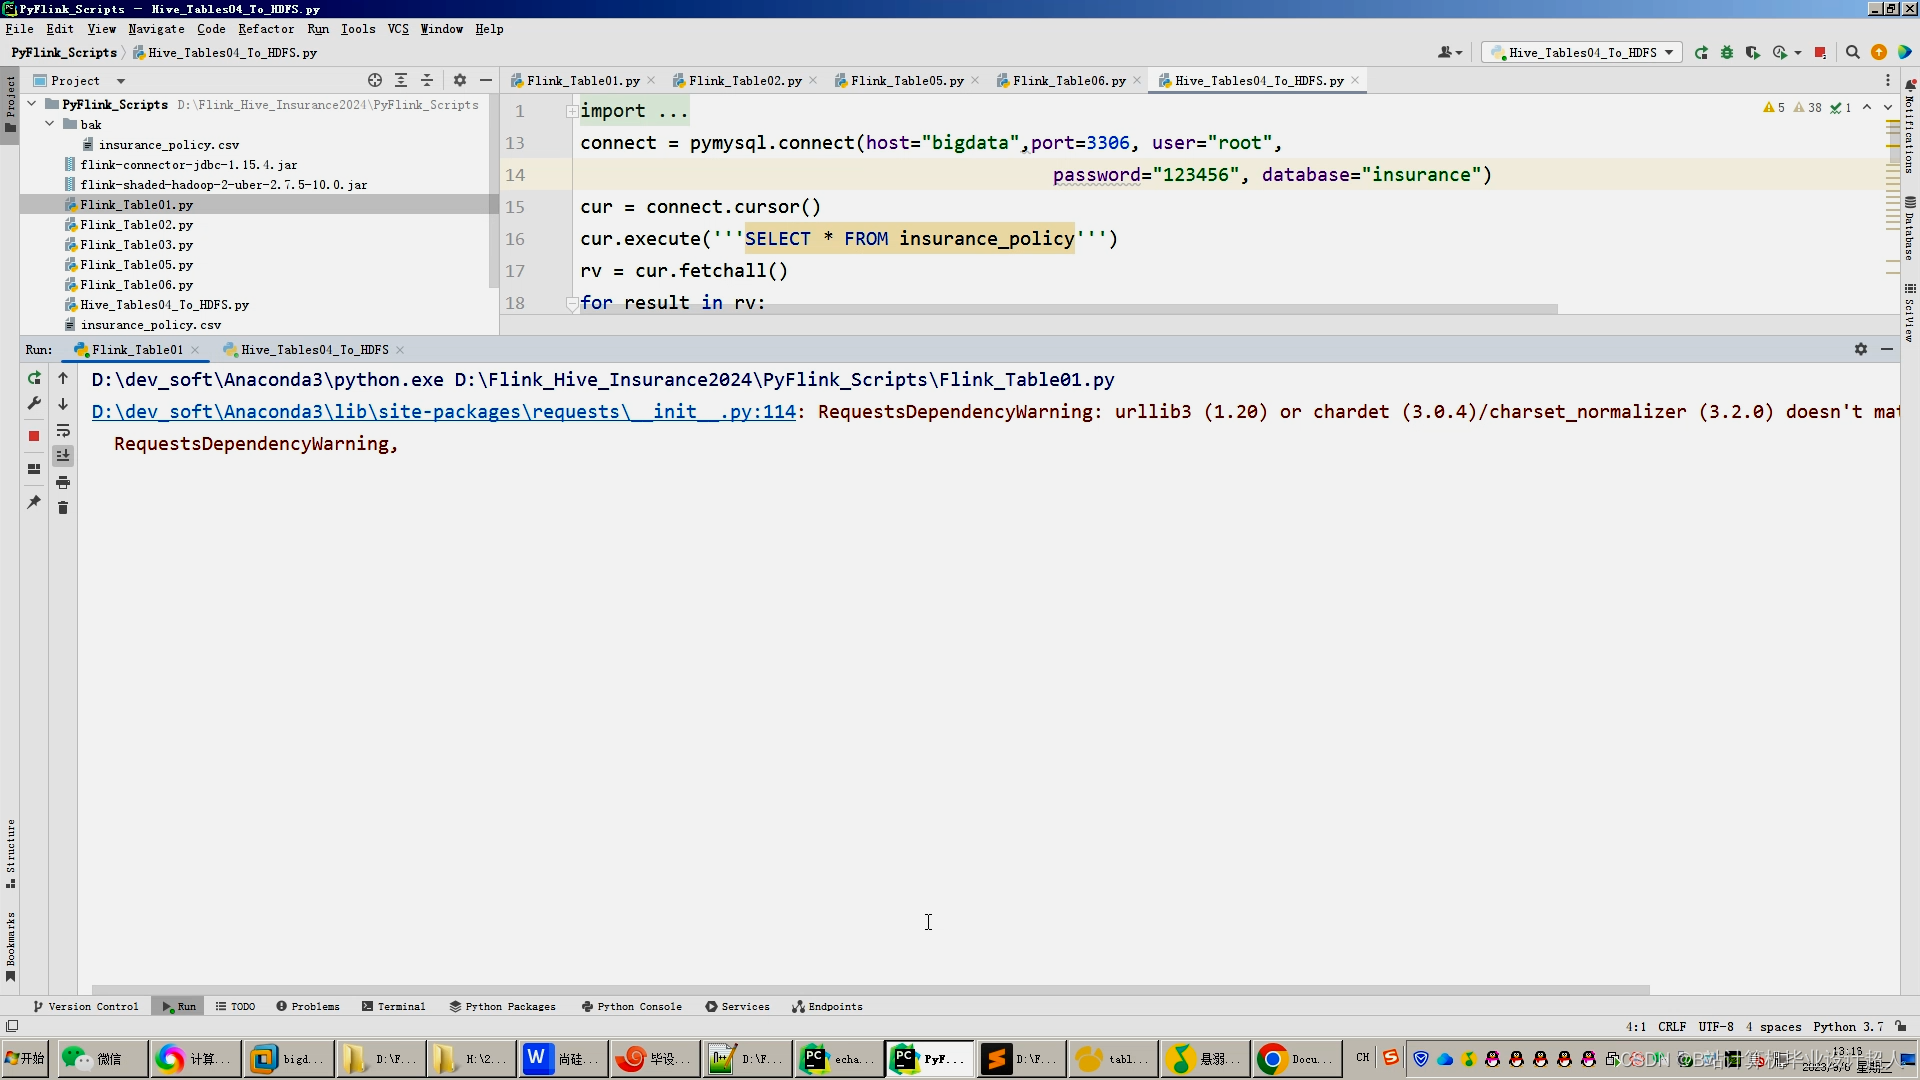Collapse the bak folder in project tree

[49, 124]
